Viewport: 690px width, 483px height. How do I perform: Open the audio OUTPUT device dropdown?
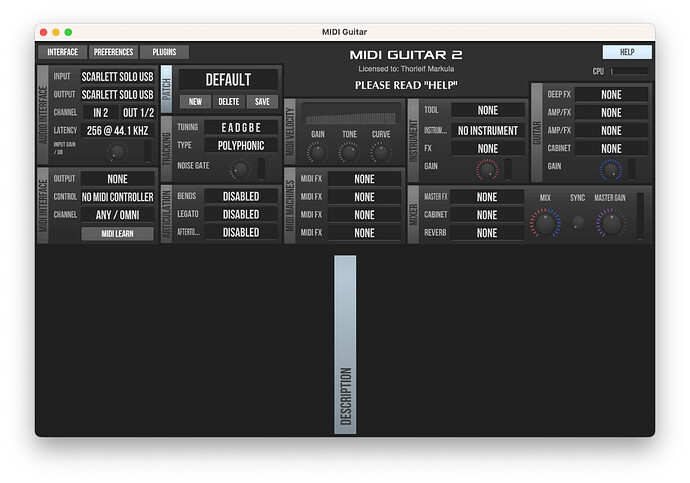(117, 95)
